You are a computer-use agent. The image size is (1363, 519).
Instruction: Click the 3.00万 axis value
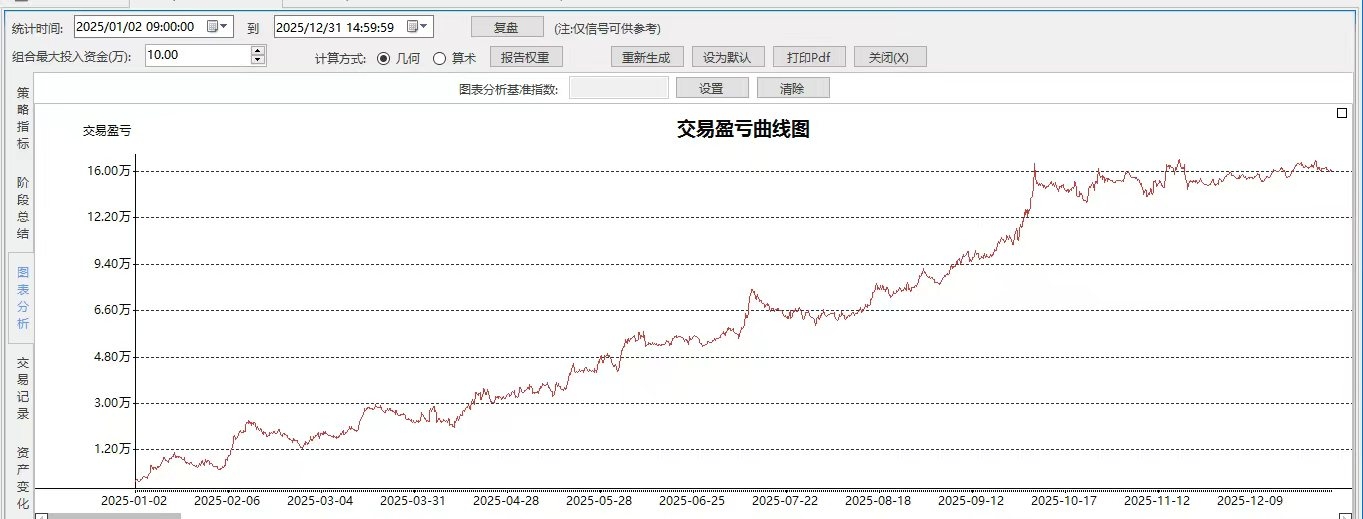(x=111, y=402)
